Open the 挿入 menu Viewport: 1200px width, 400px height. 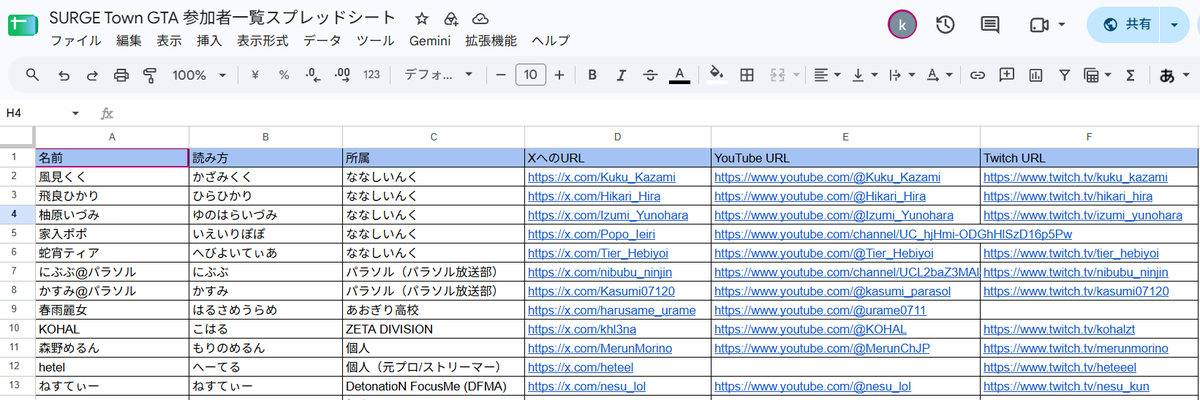pyautogui.click(x=209, y=41)
